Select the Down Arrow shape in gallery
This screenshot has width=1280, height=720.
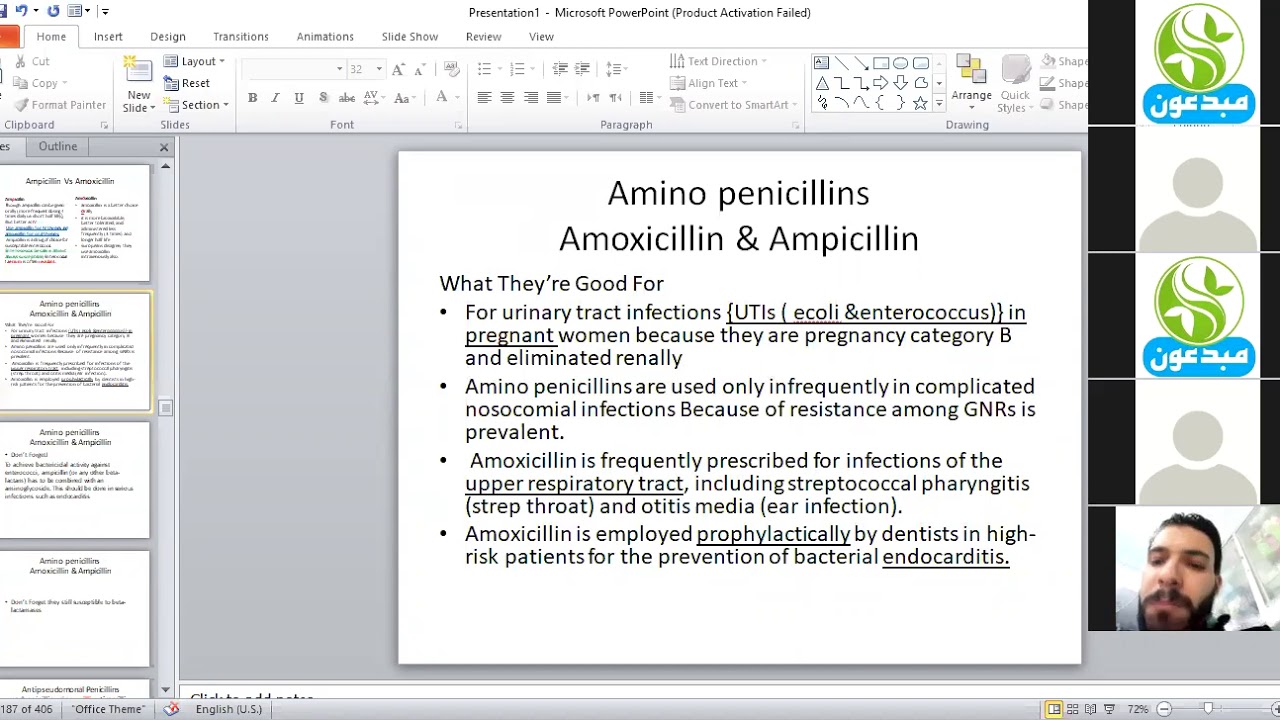tap(901, 83)
